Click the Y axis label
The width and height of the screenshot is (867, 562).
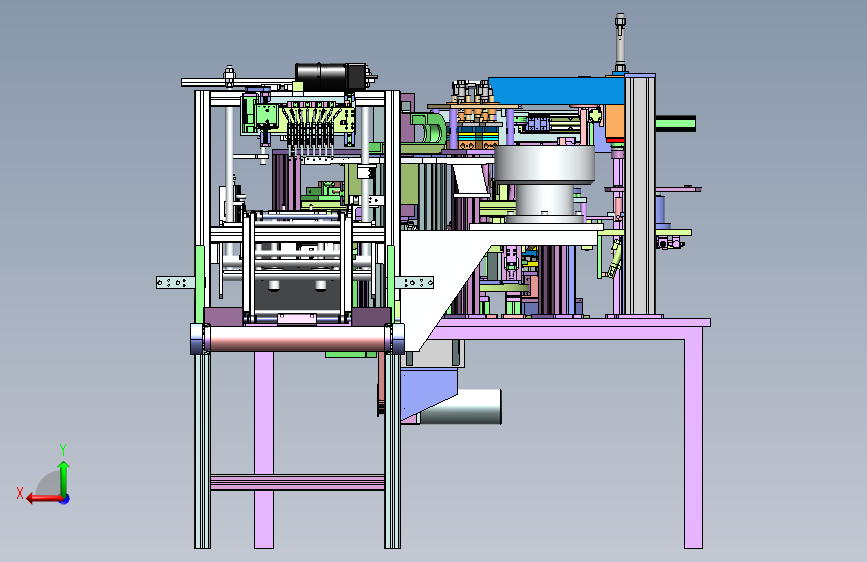pyautogui.click(x=63, y=450)
